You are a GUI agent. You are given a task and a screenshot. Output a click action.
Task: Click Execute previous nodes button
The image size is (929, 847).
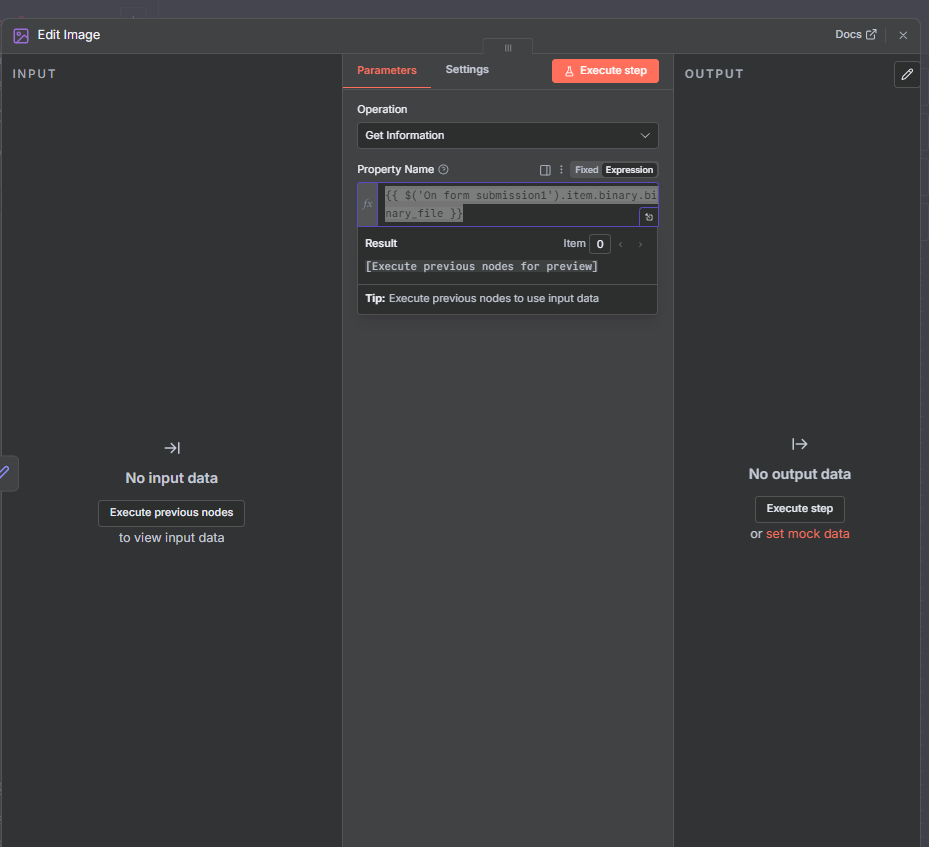pos(171,513)
